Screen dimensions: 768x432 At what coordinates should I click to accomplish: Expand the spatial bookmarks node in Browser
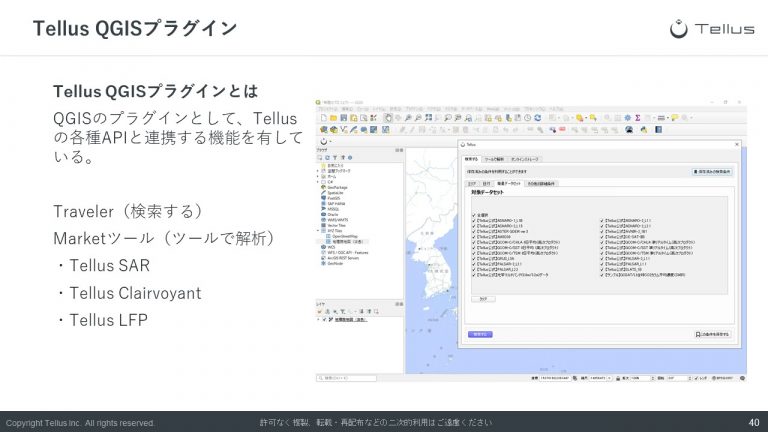317,171
